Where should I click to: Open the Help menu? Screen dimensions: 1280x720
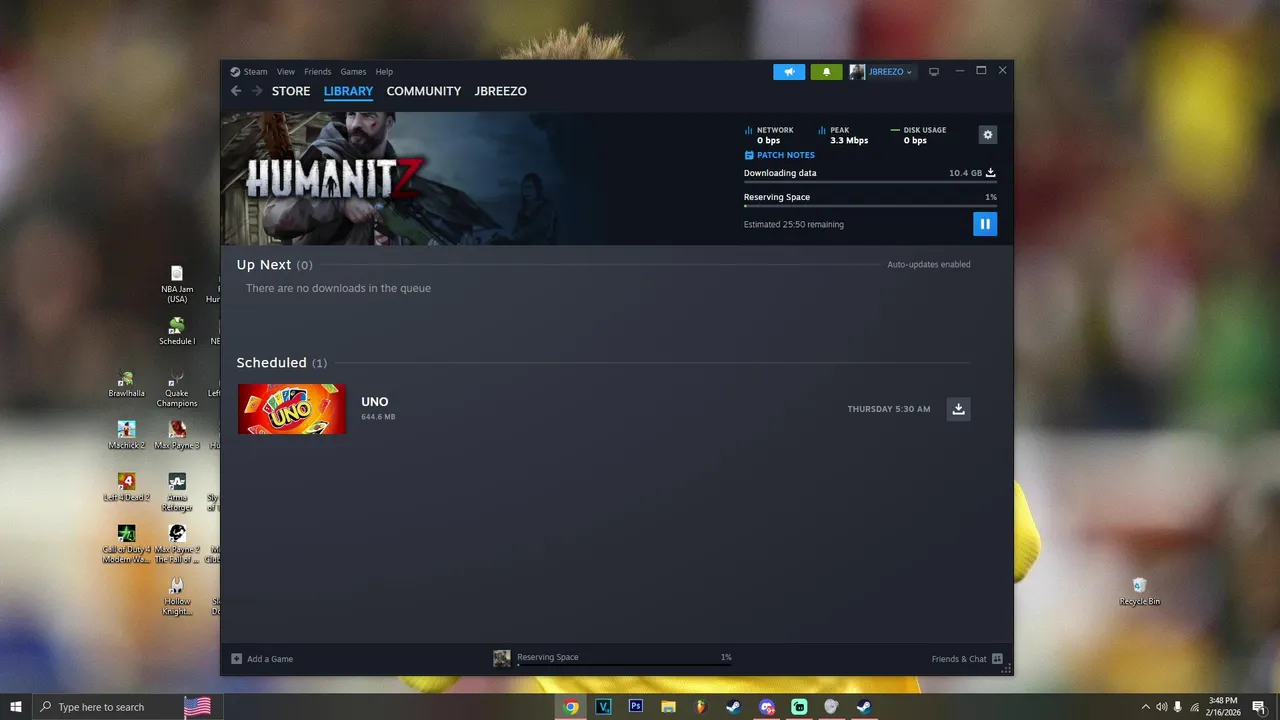point(384,72)
